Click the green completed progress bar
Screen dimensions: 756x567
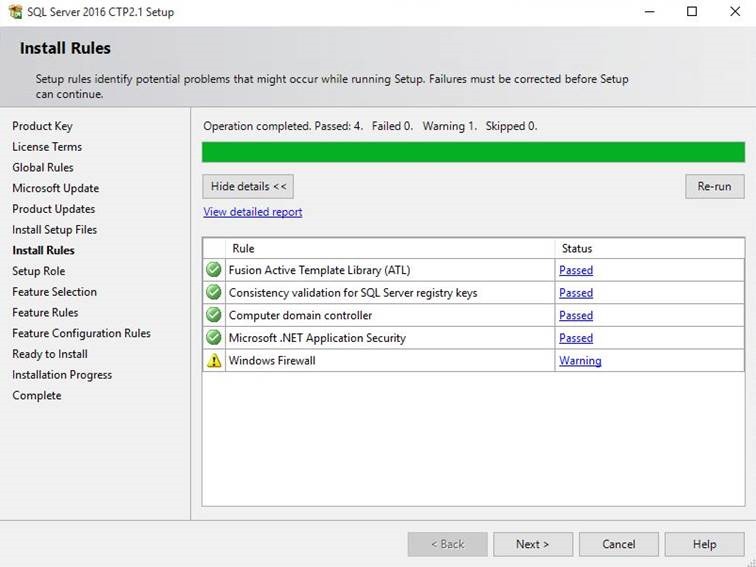coord(473,152)
